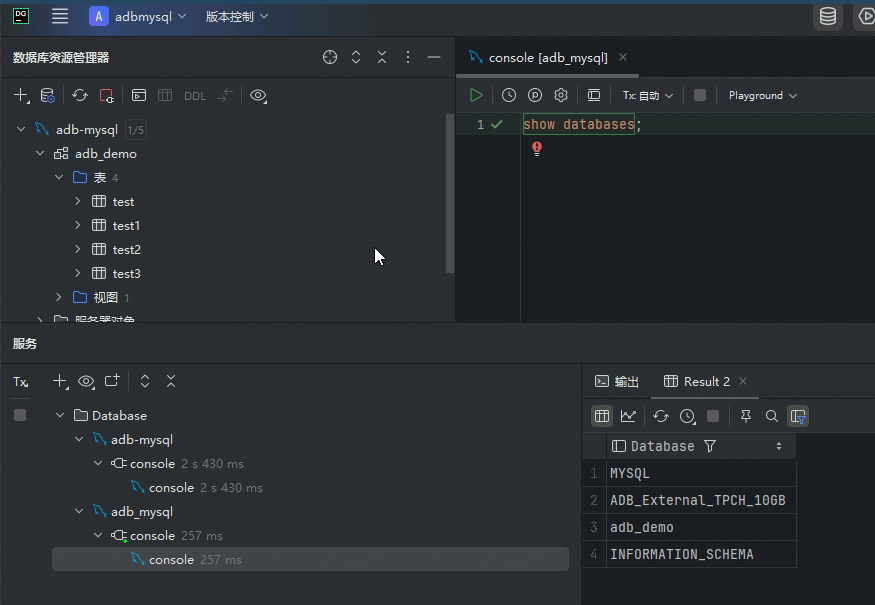Hide the database explorer panel
Viewport: 875px width, 605px height.
(x=434, y=57)
